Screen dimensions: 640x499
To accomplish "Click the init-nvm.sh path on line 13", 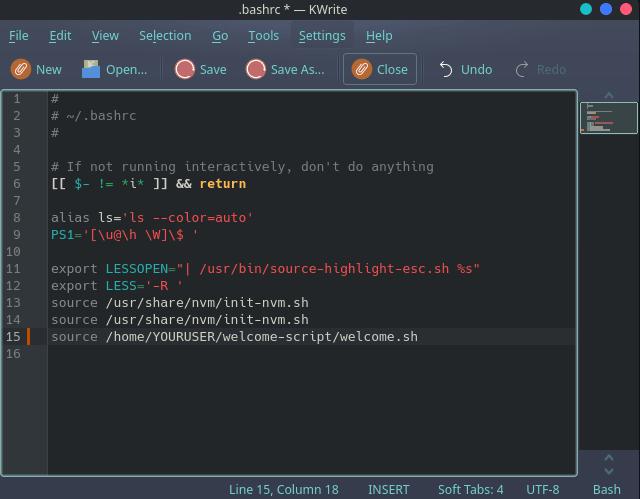I will click(207, 303).
